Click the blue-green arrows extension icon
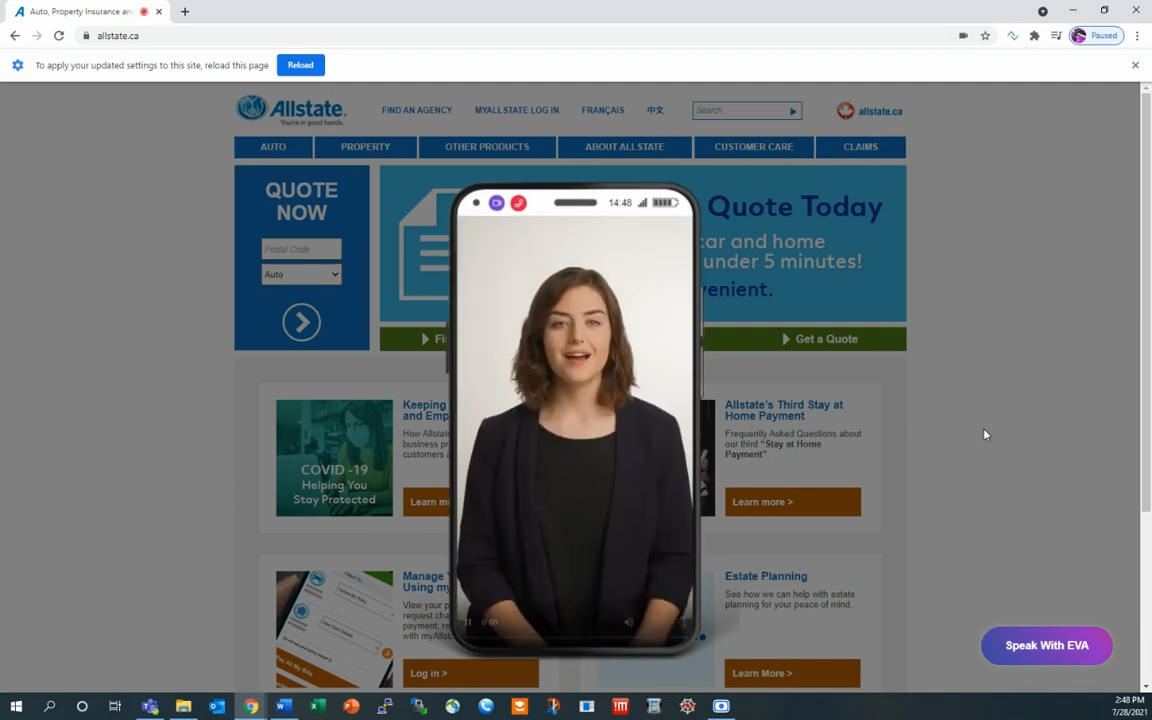Viewport: 1152px width, 720px height. 1012,35
